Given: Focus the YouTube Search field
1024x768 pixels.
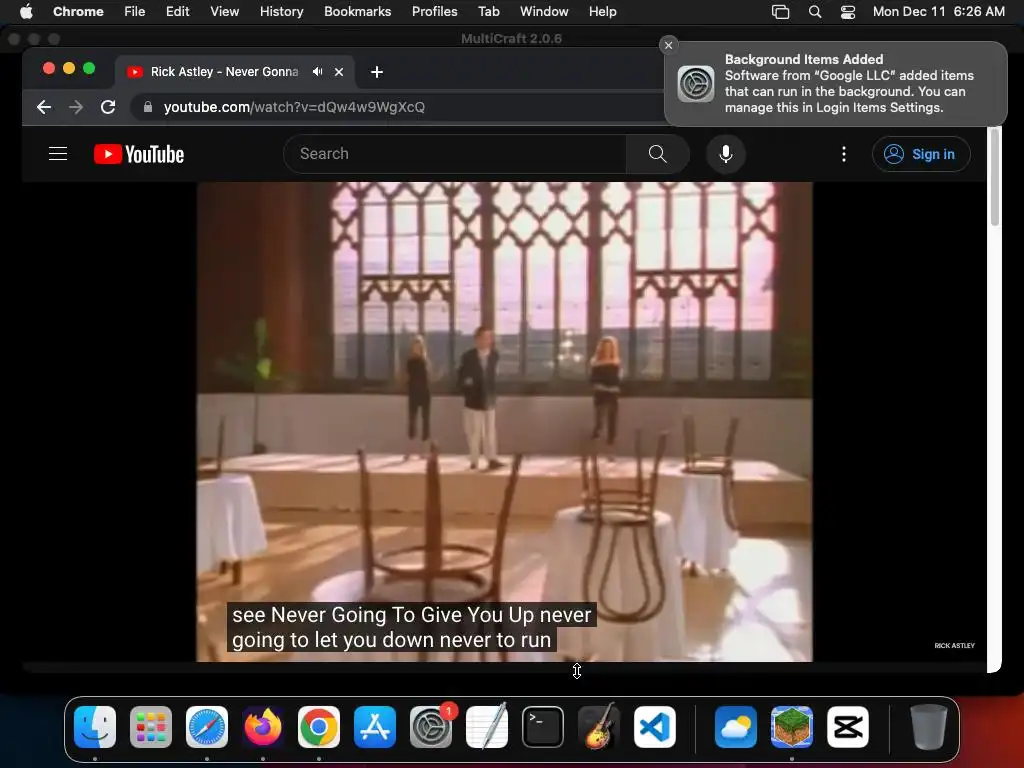Looking at the screenshot, I should click(x=455, y=154).
